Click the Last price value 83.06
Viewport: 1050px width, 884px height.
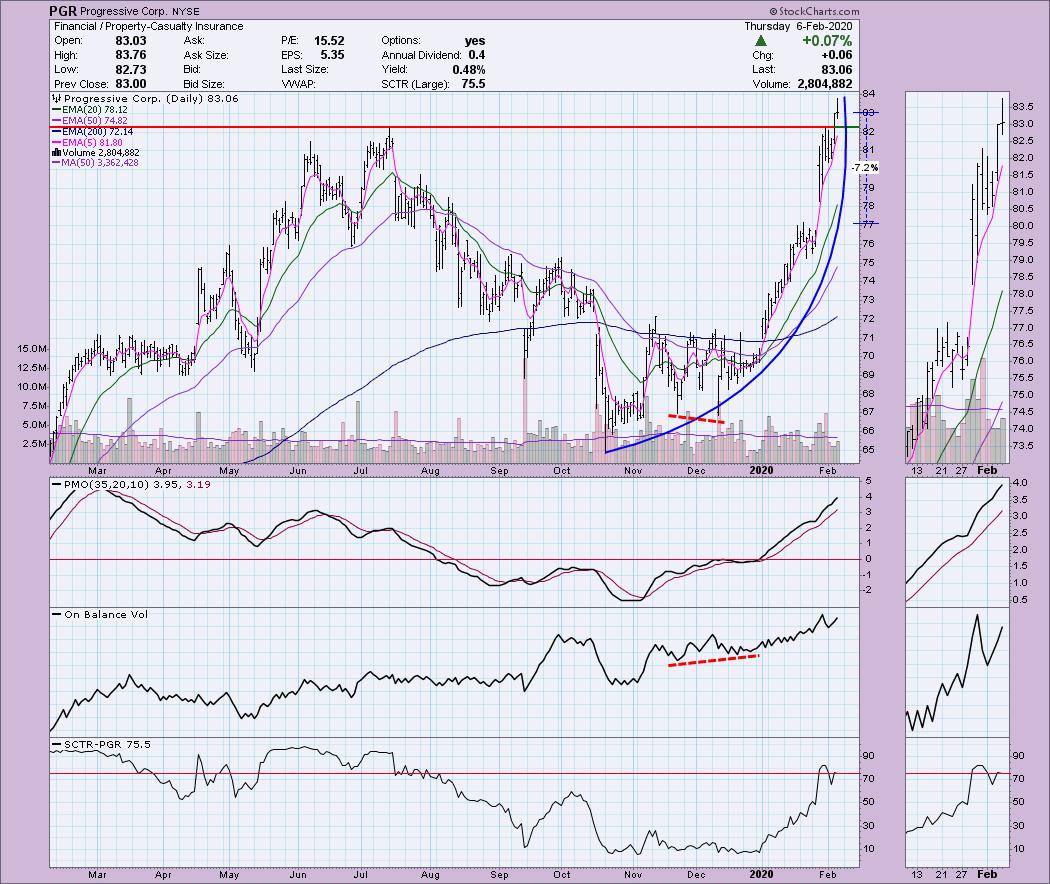pyautogui.click(x=837, y=70)
